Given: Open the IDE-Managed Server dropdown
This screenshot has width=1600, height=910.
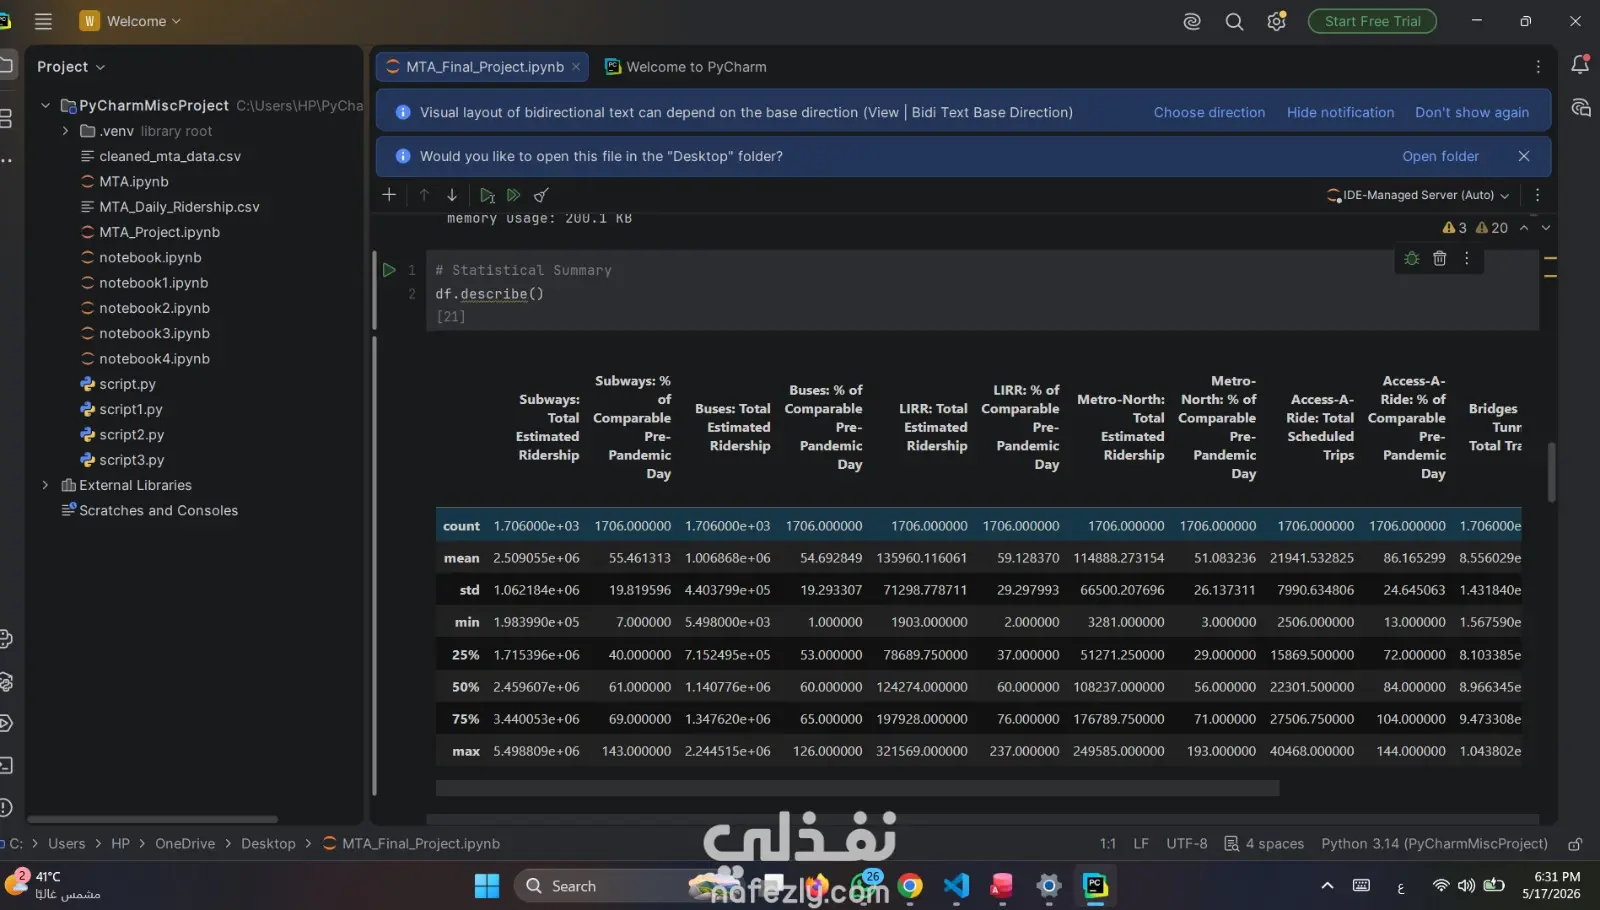Looking at the screenshot, I should tap(1418, 195).
